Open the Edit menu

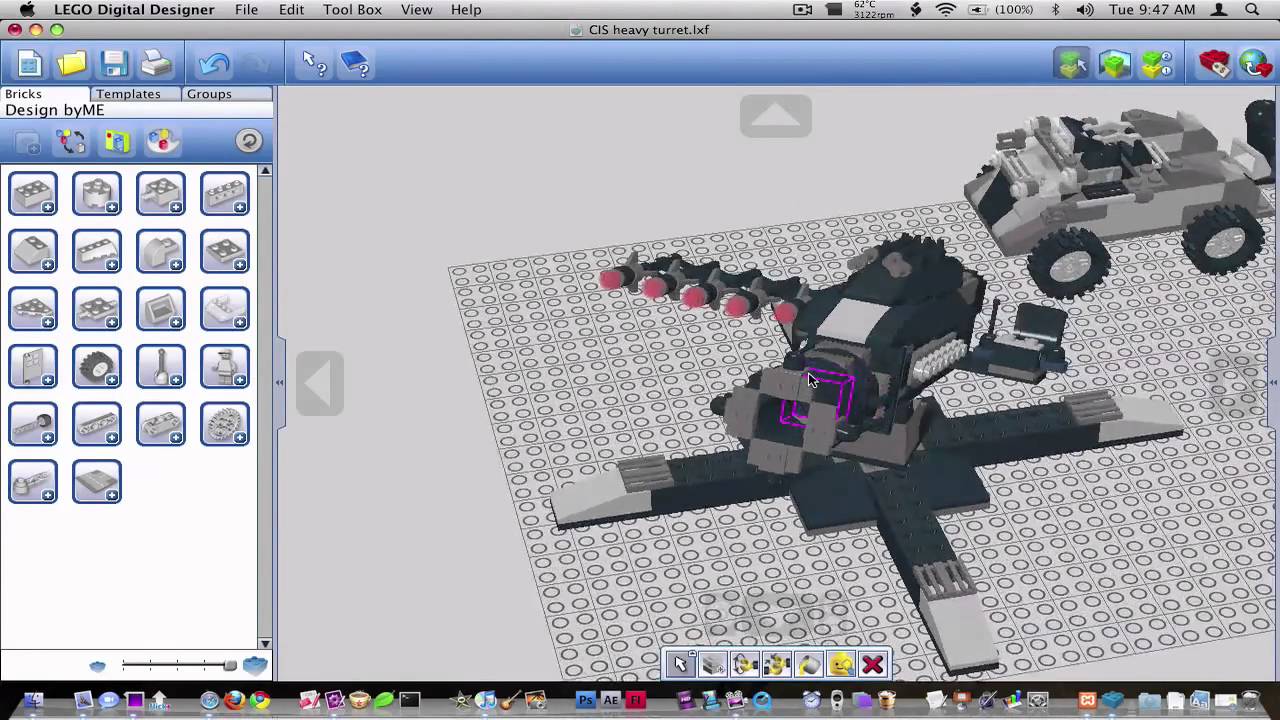(291, 9)
